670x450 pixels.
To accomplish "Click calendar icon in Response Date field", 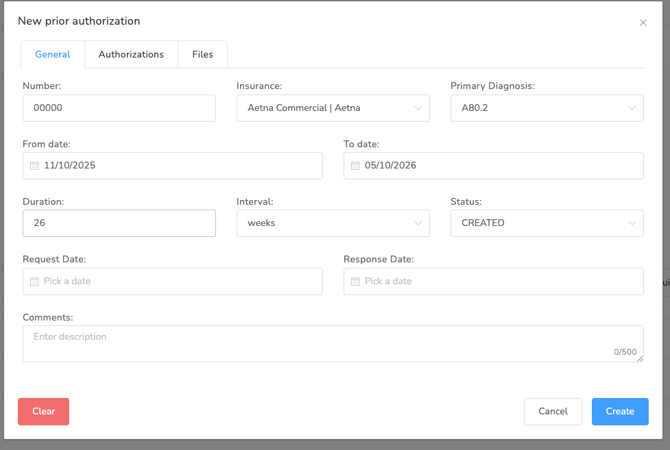I will [x=355, y=282].
